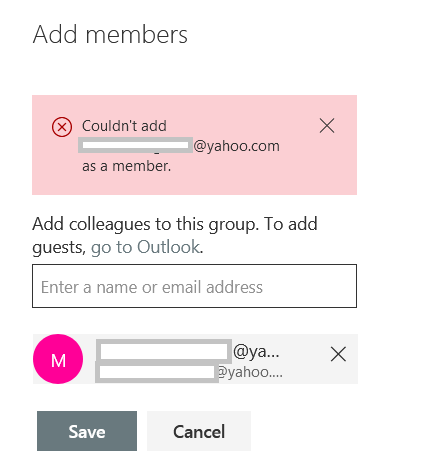
Task: Click the pink M avatar
Action: (x=58, y=359)
